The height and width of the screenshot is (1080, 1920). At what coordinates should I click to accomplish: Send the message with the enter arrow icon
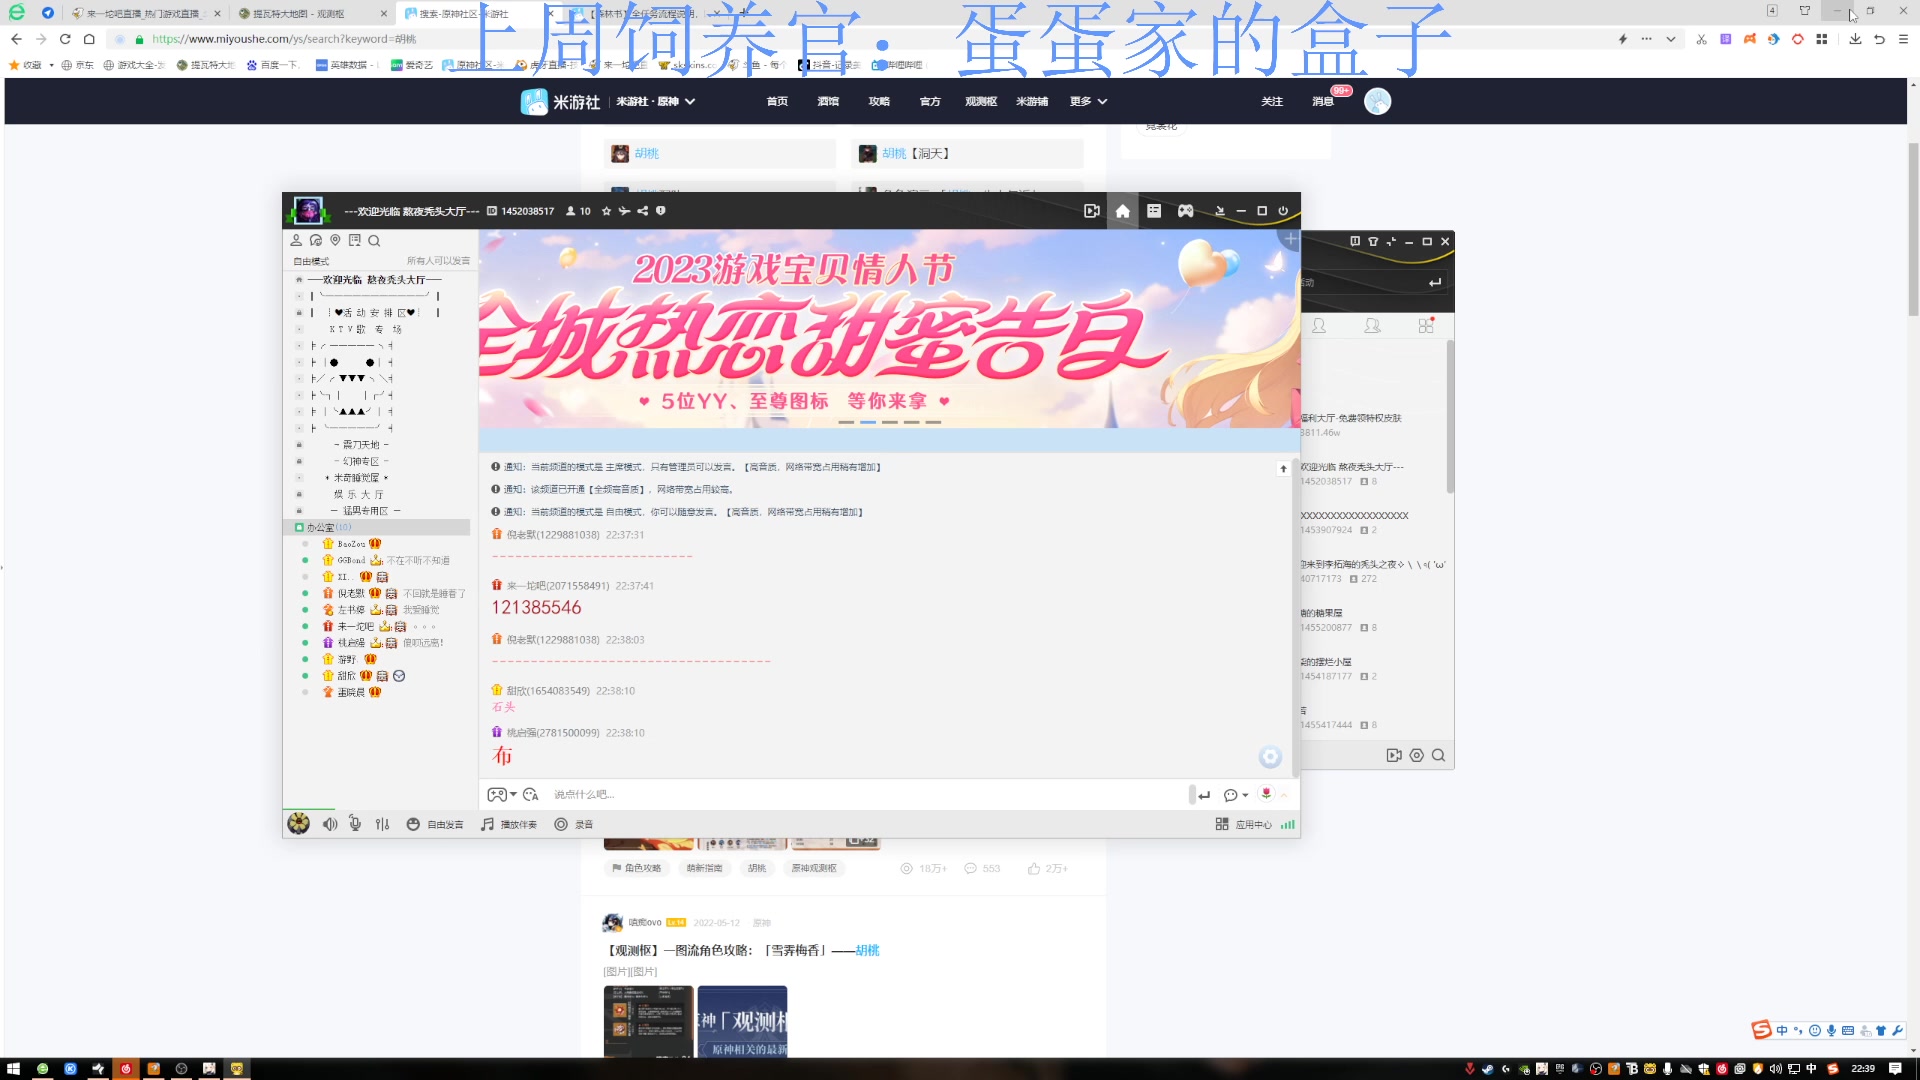[1204, 795]
